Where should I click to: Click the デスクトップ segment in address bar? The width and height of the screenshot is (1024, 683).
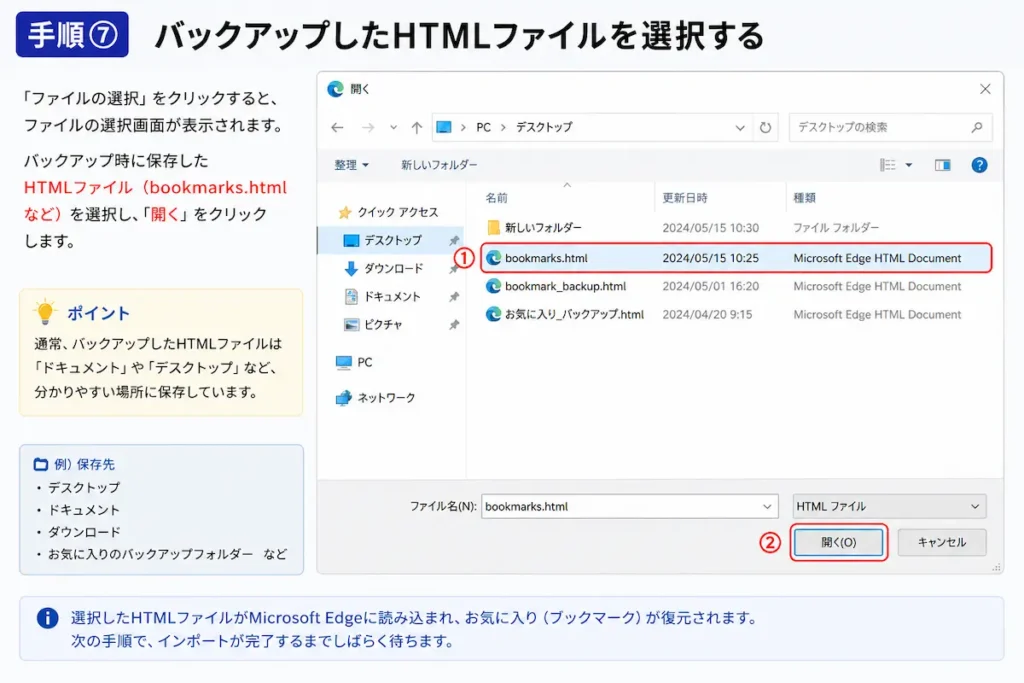(x=544, y=127)
